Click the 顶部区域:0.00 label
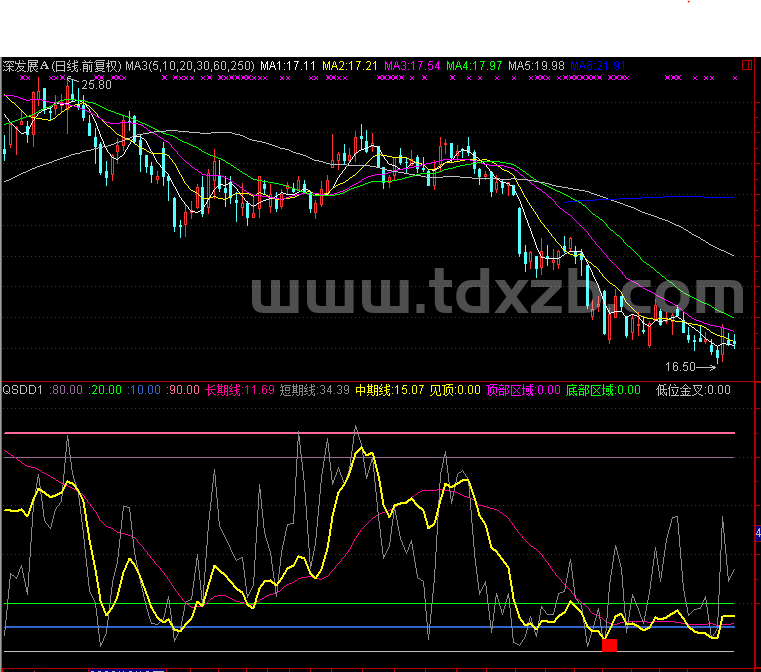Image resolution: width=761 pixels, height=672 pixels. point(523,390)
